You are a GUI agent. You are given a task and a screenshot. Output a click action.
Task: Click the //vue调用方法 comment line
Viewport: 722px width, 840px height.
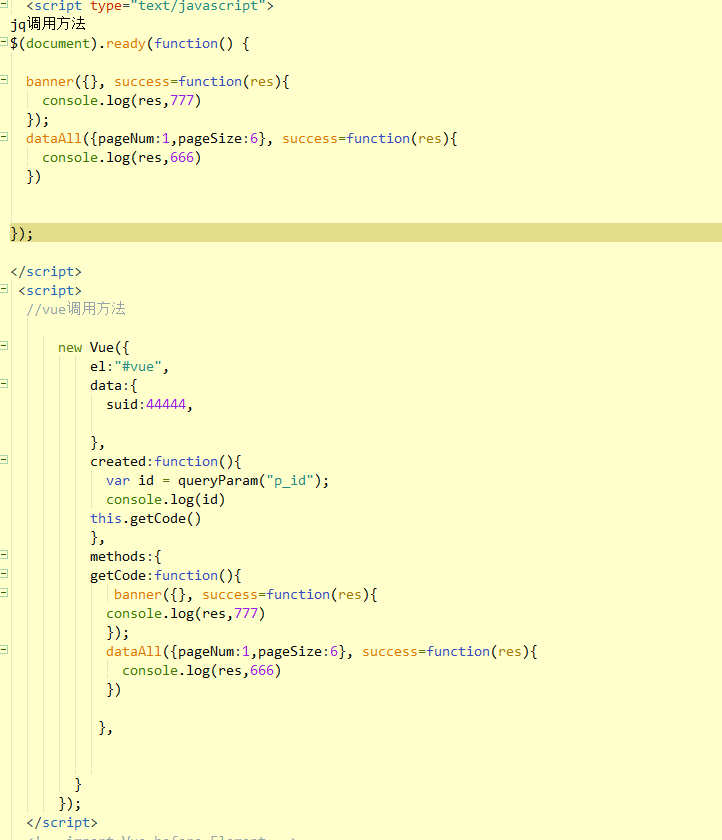pos(76,309)
